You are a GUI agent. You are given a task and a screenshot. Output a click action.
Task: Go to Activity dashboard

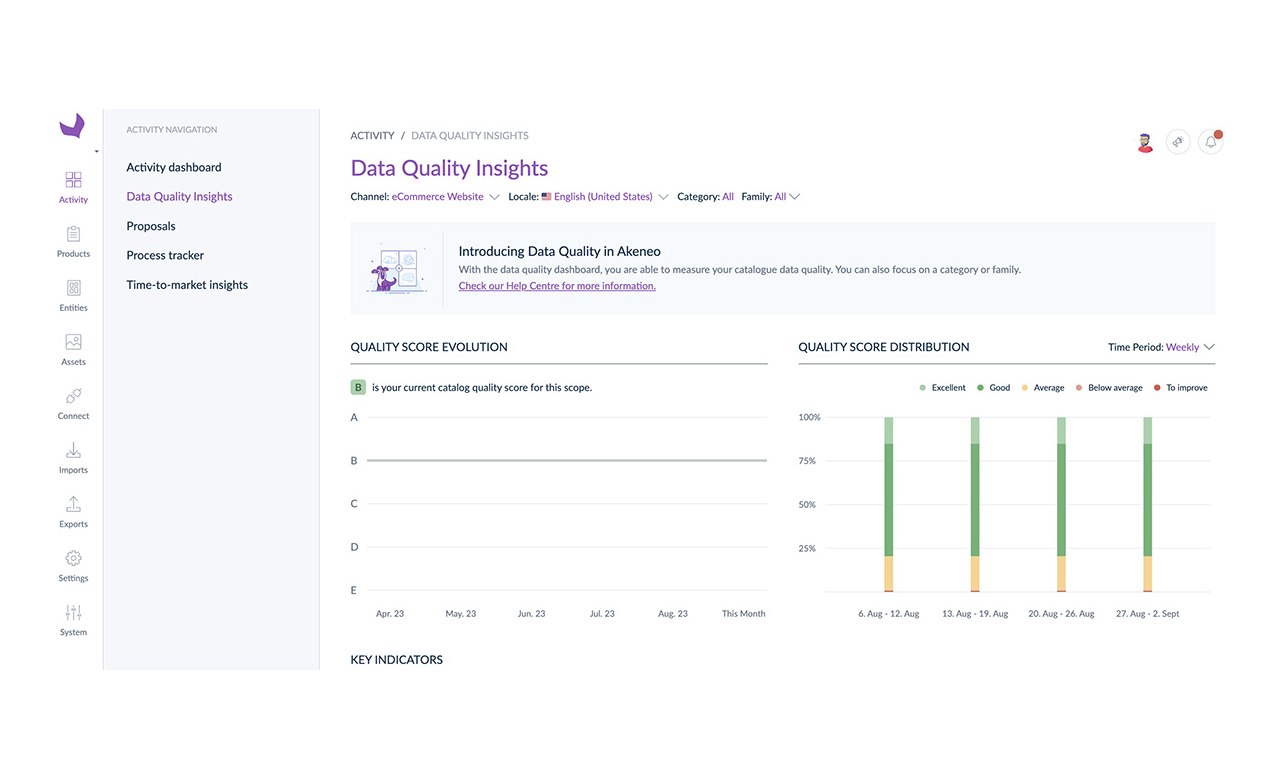pos(174,167)
